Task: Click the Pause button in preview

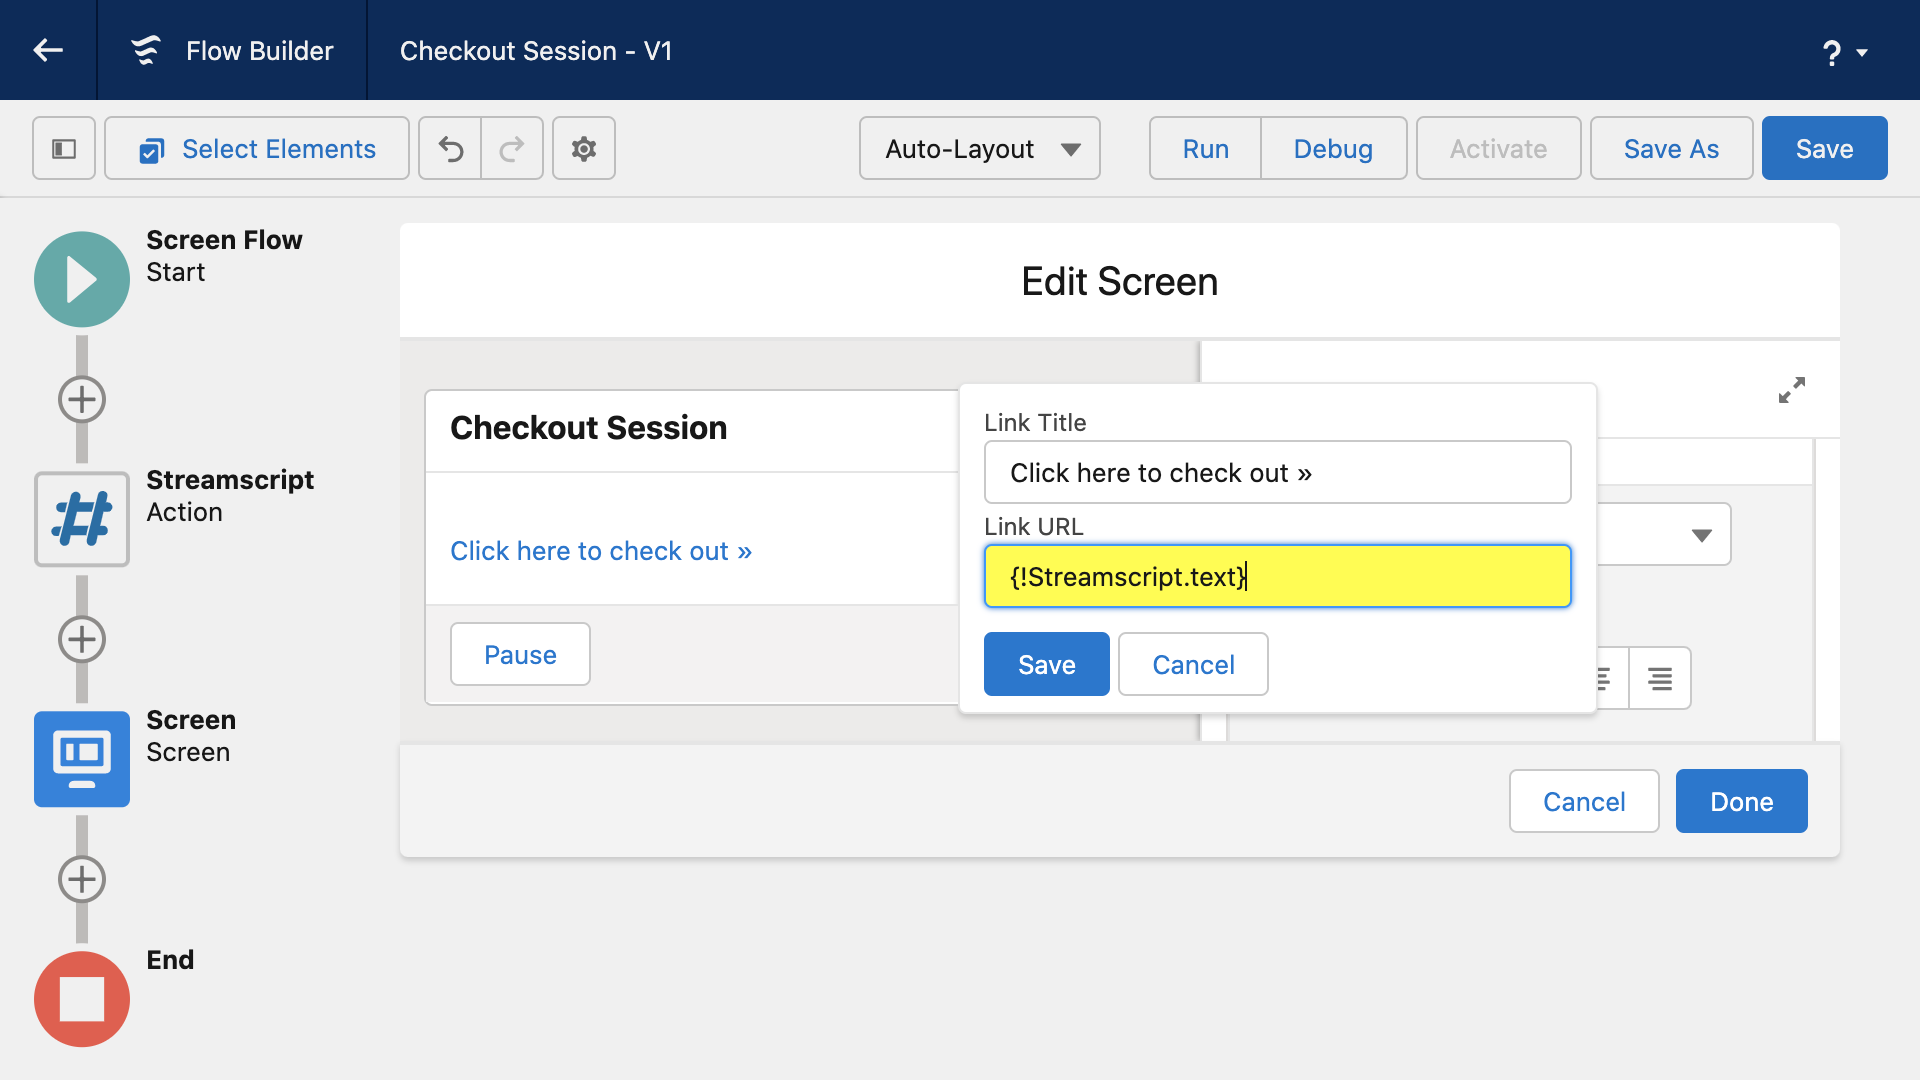Action: tap(520, 654)
